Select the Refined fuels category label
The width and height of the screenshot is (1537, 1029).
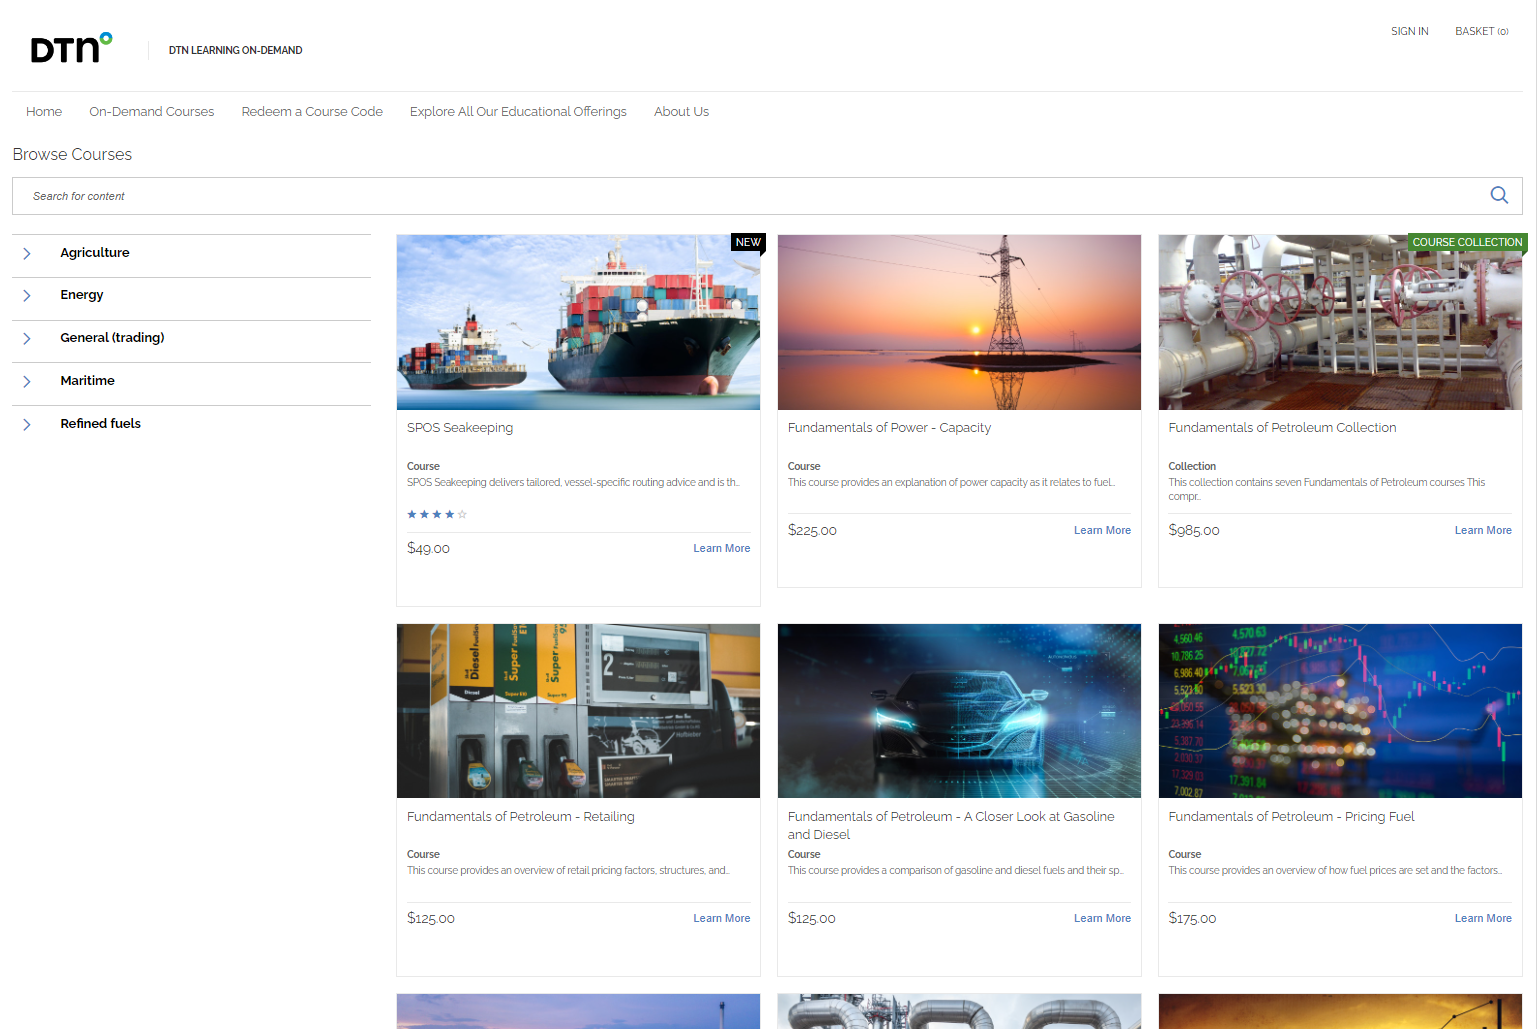100,424
